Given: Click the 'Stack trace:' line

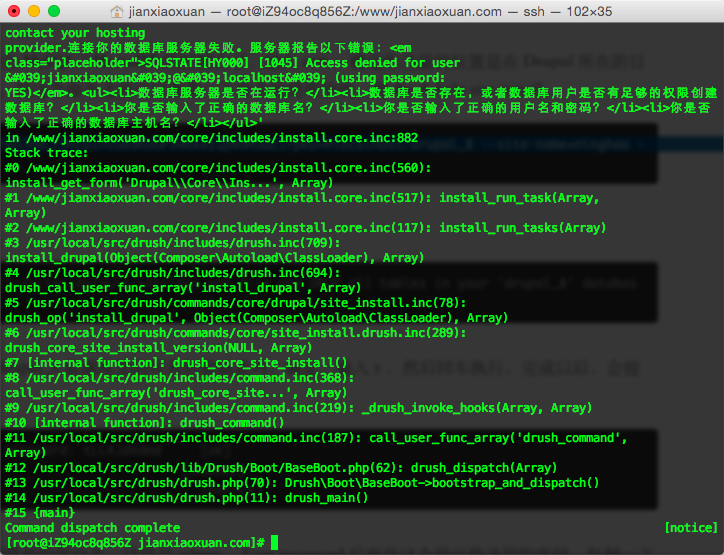Looking at the screenshot, I should (x=46, y=153).
